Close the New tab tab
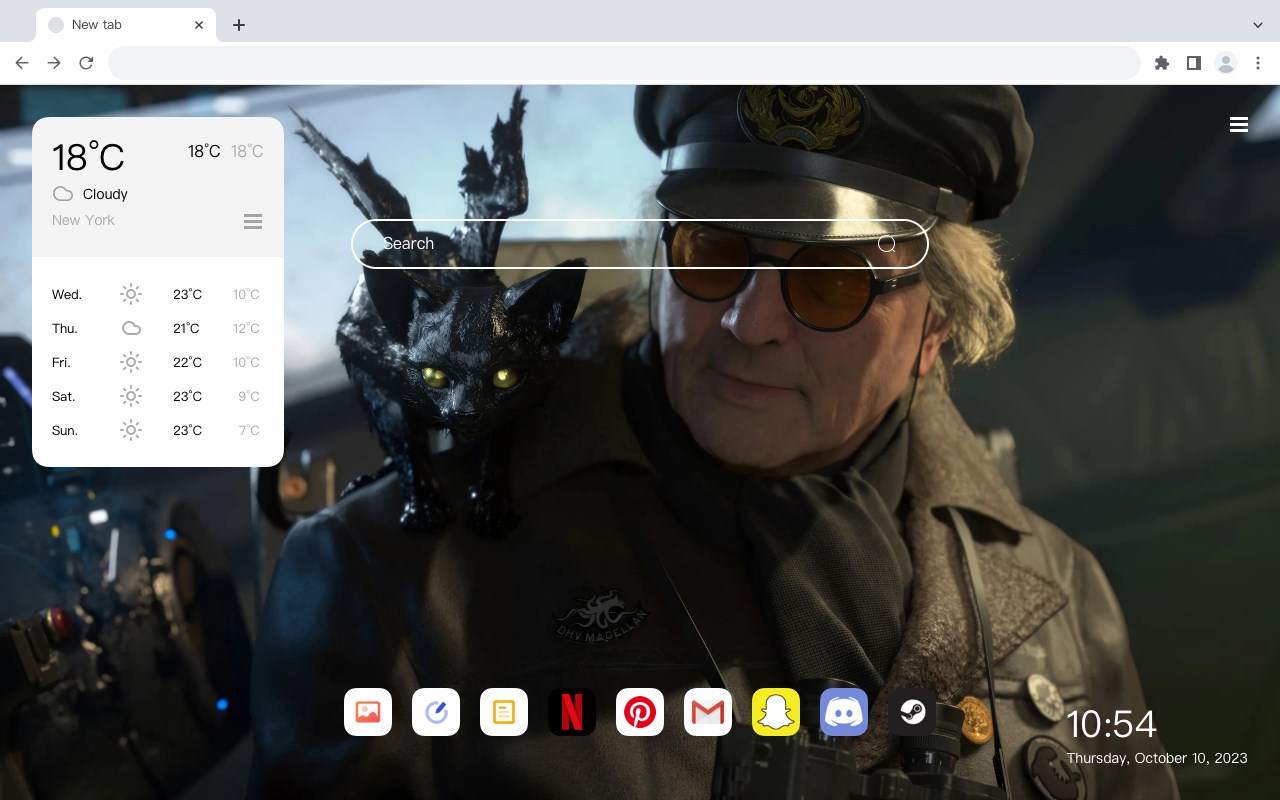The width and height of the screenshot is (1280, 800). click(199, 25)
